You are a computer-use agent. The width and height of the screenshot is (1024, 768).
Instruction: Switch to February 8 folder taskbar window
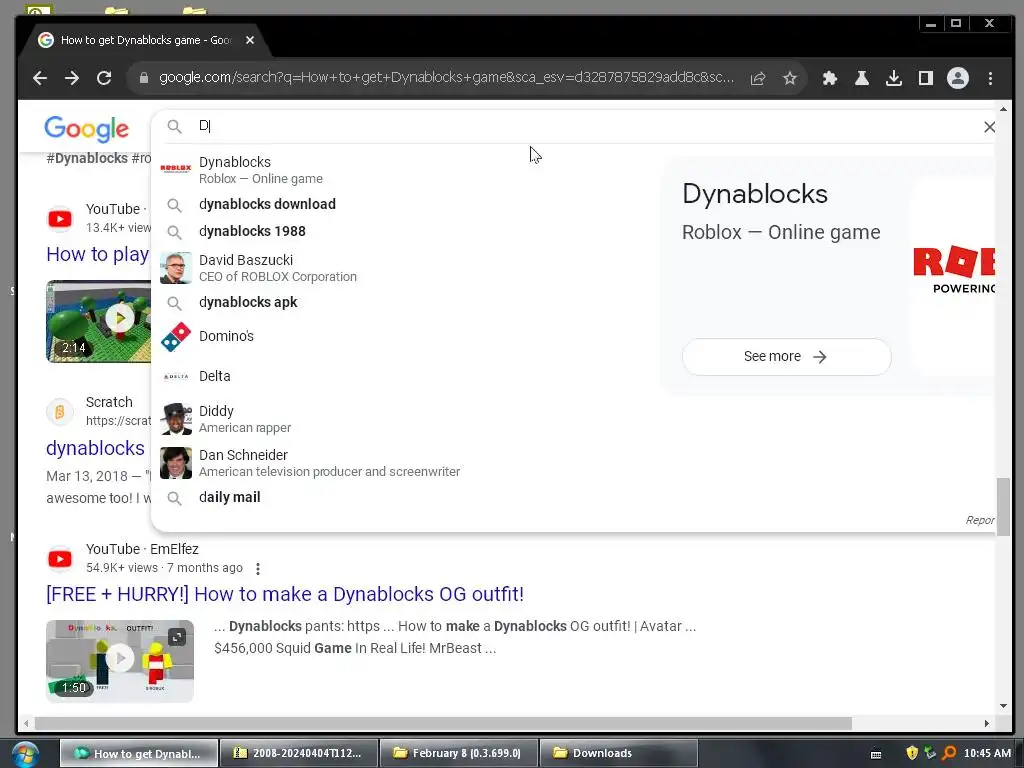coord(459,753)
